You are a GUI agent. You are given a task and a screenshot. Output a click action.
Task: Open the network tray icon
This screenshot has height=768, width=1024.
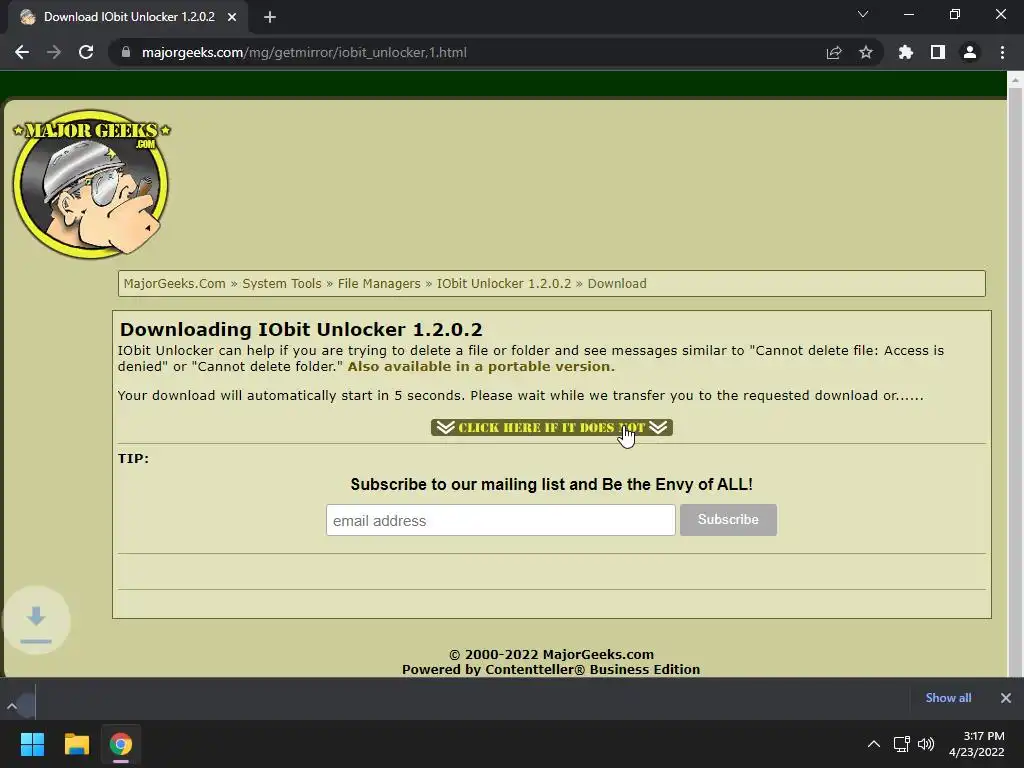tap(902, 744)
